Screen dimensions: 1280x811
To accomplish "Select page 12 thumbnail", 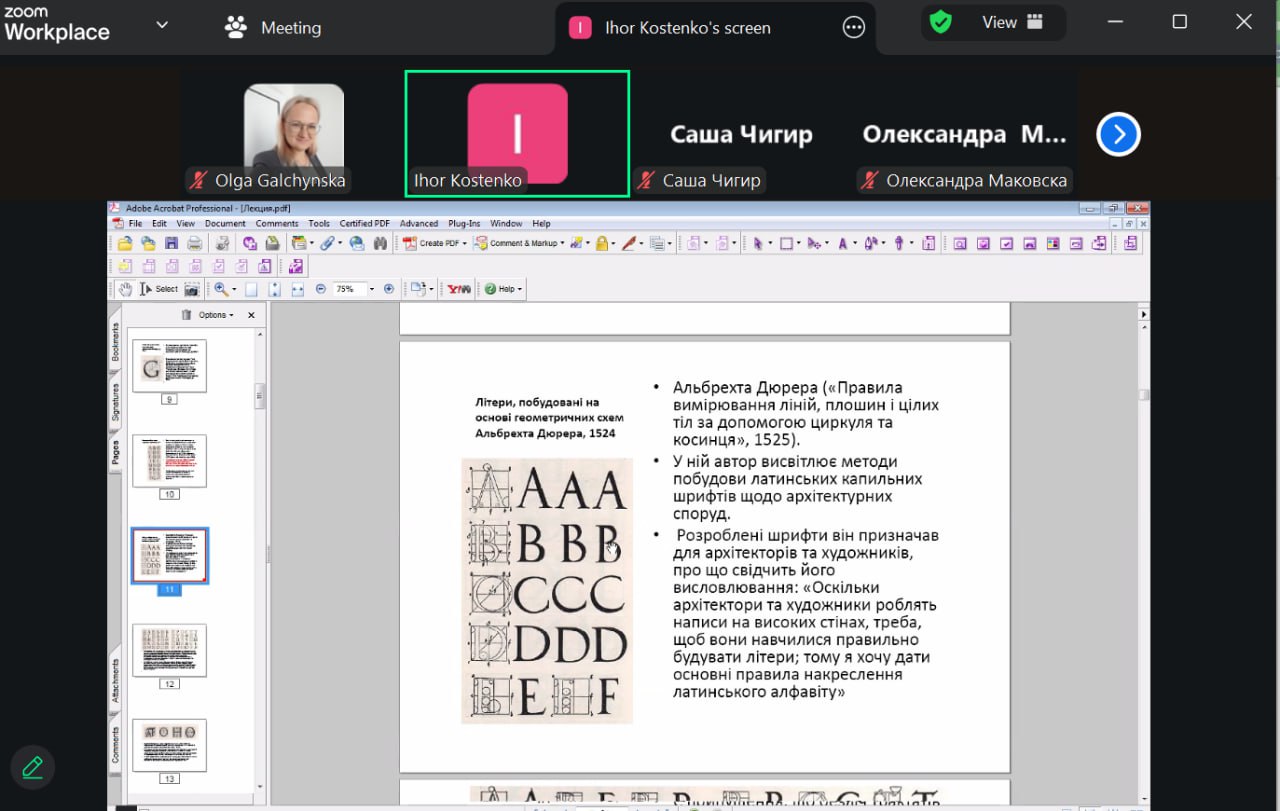I will (x=169, y=650).
